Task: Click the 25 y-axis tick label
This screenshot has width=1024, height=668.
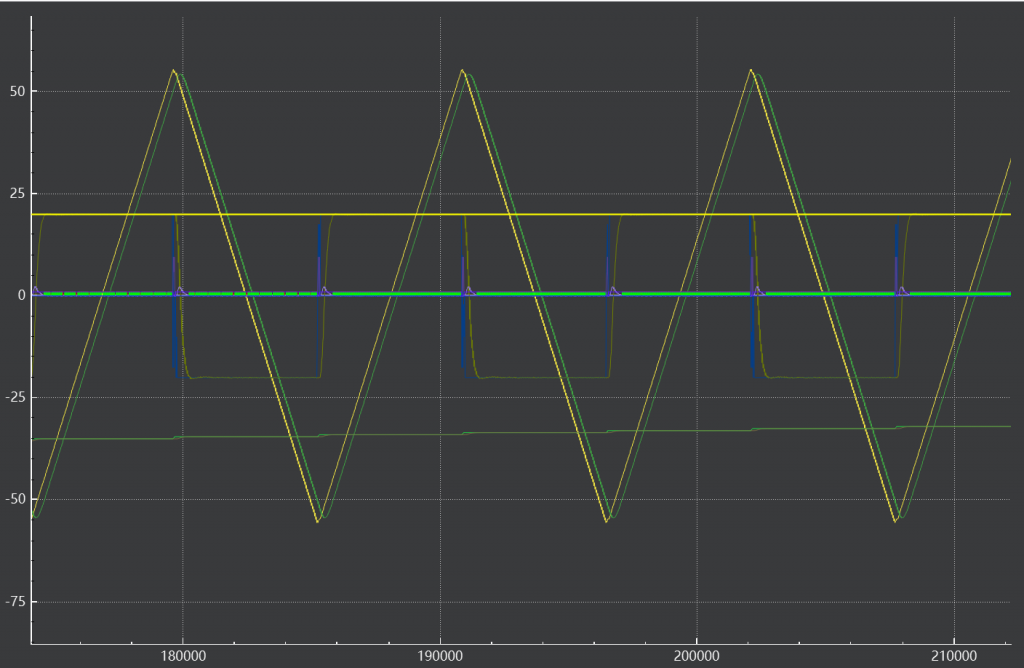Action: click(x=18, y=193)
